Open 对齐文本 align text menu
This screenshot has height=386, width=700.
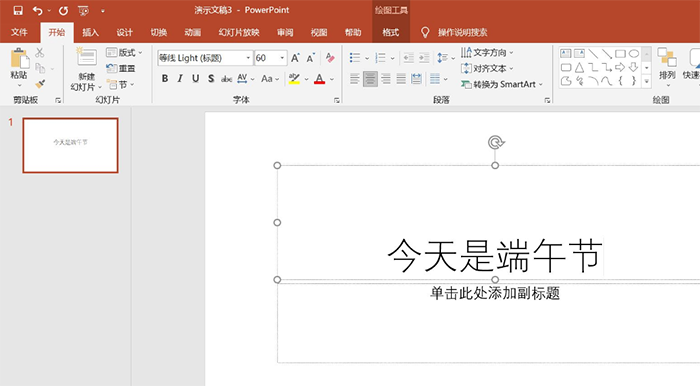(487, 68)
